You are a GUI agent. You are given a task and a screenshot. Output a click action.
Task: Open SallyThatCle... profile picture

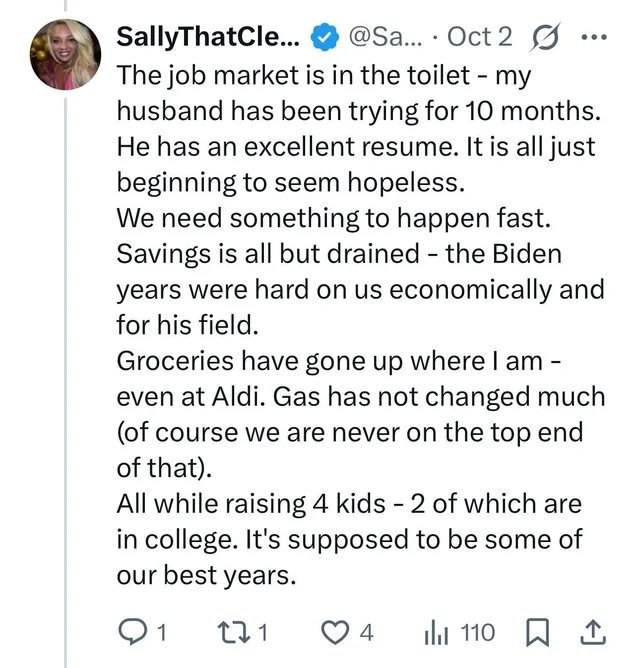pyautogui.click(x=66, y=55)
